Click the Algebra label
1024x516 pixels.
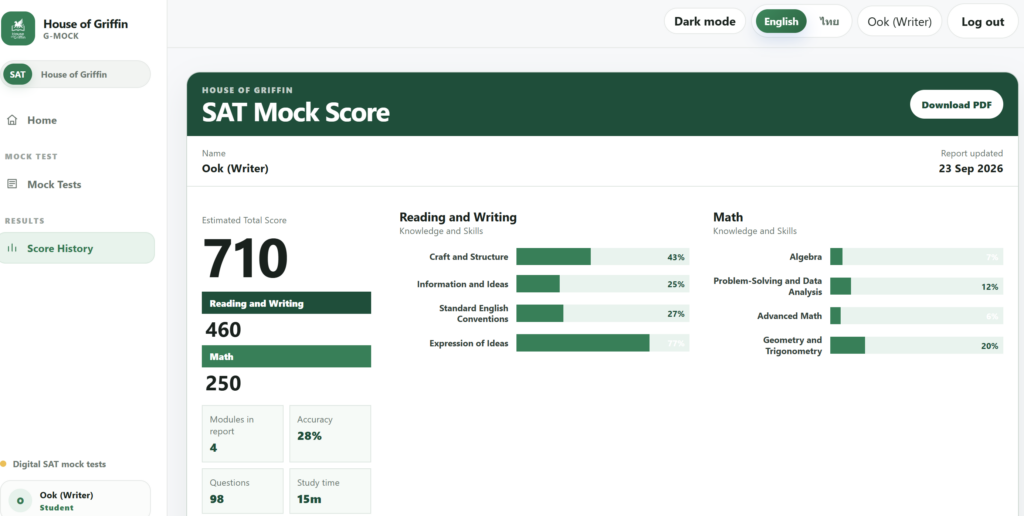(x=806, y=257)
